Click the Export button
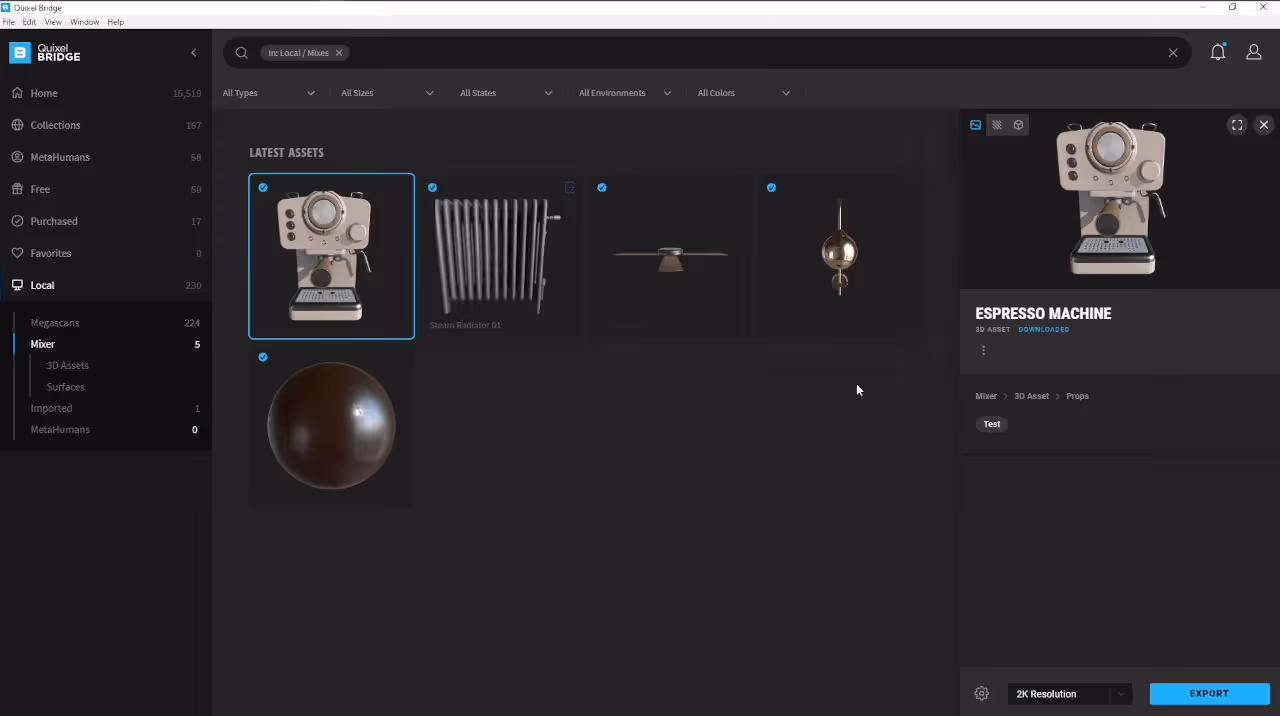The width and height of the screenshot is (1280, 716). point(1209,693)
